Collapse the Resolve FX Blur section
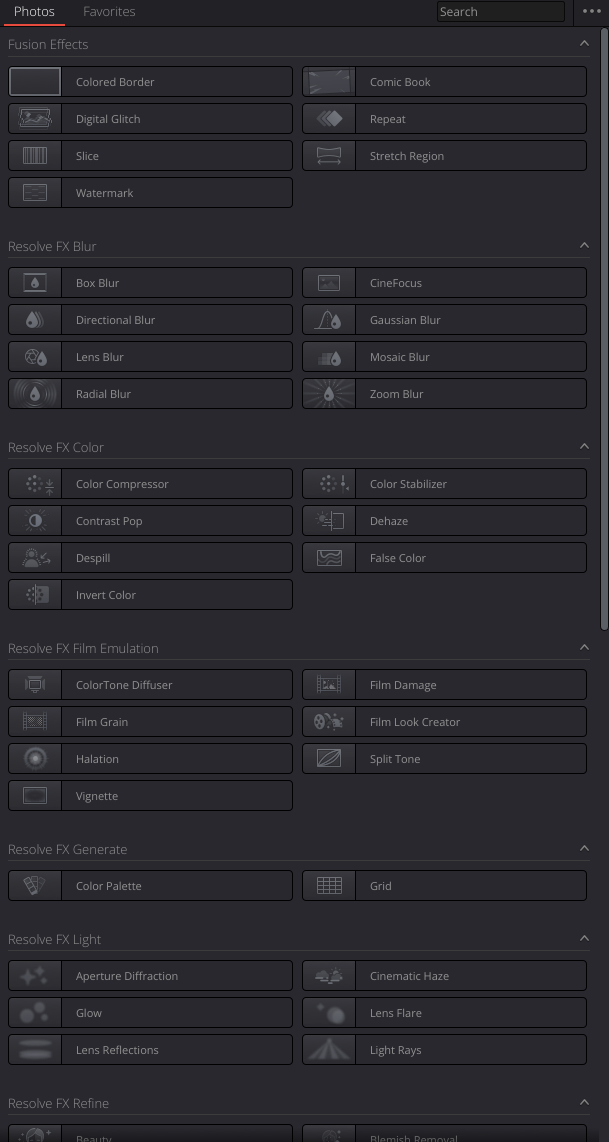Image resolution: width=609 pixels, height=1142 pixels. tap(584, 245)
